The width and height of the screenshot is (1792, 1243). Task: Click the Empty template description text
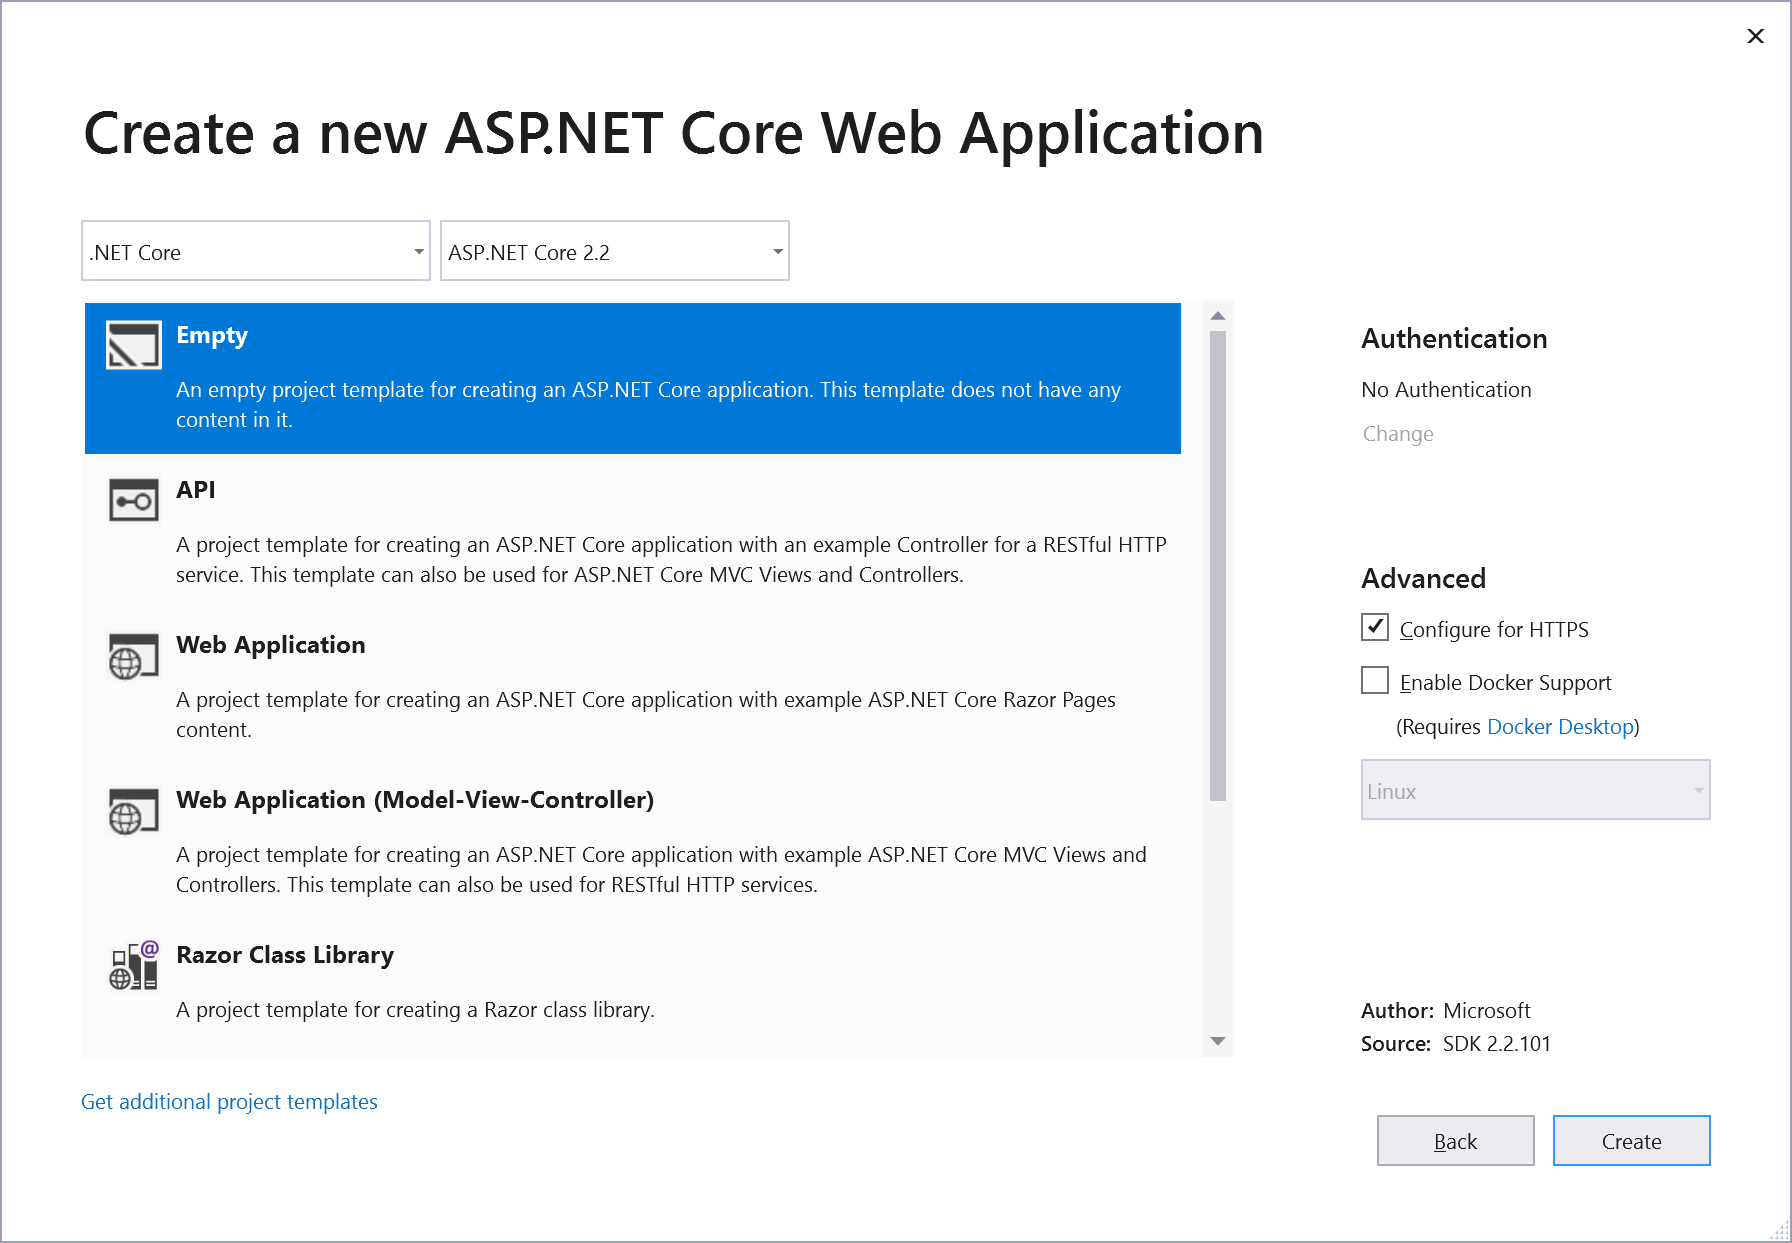coord(649,405)
